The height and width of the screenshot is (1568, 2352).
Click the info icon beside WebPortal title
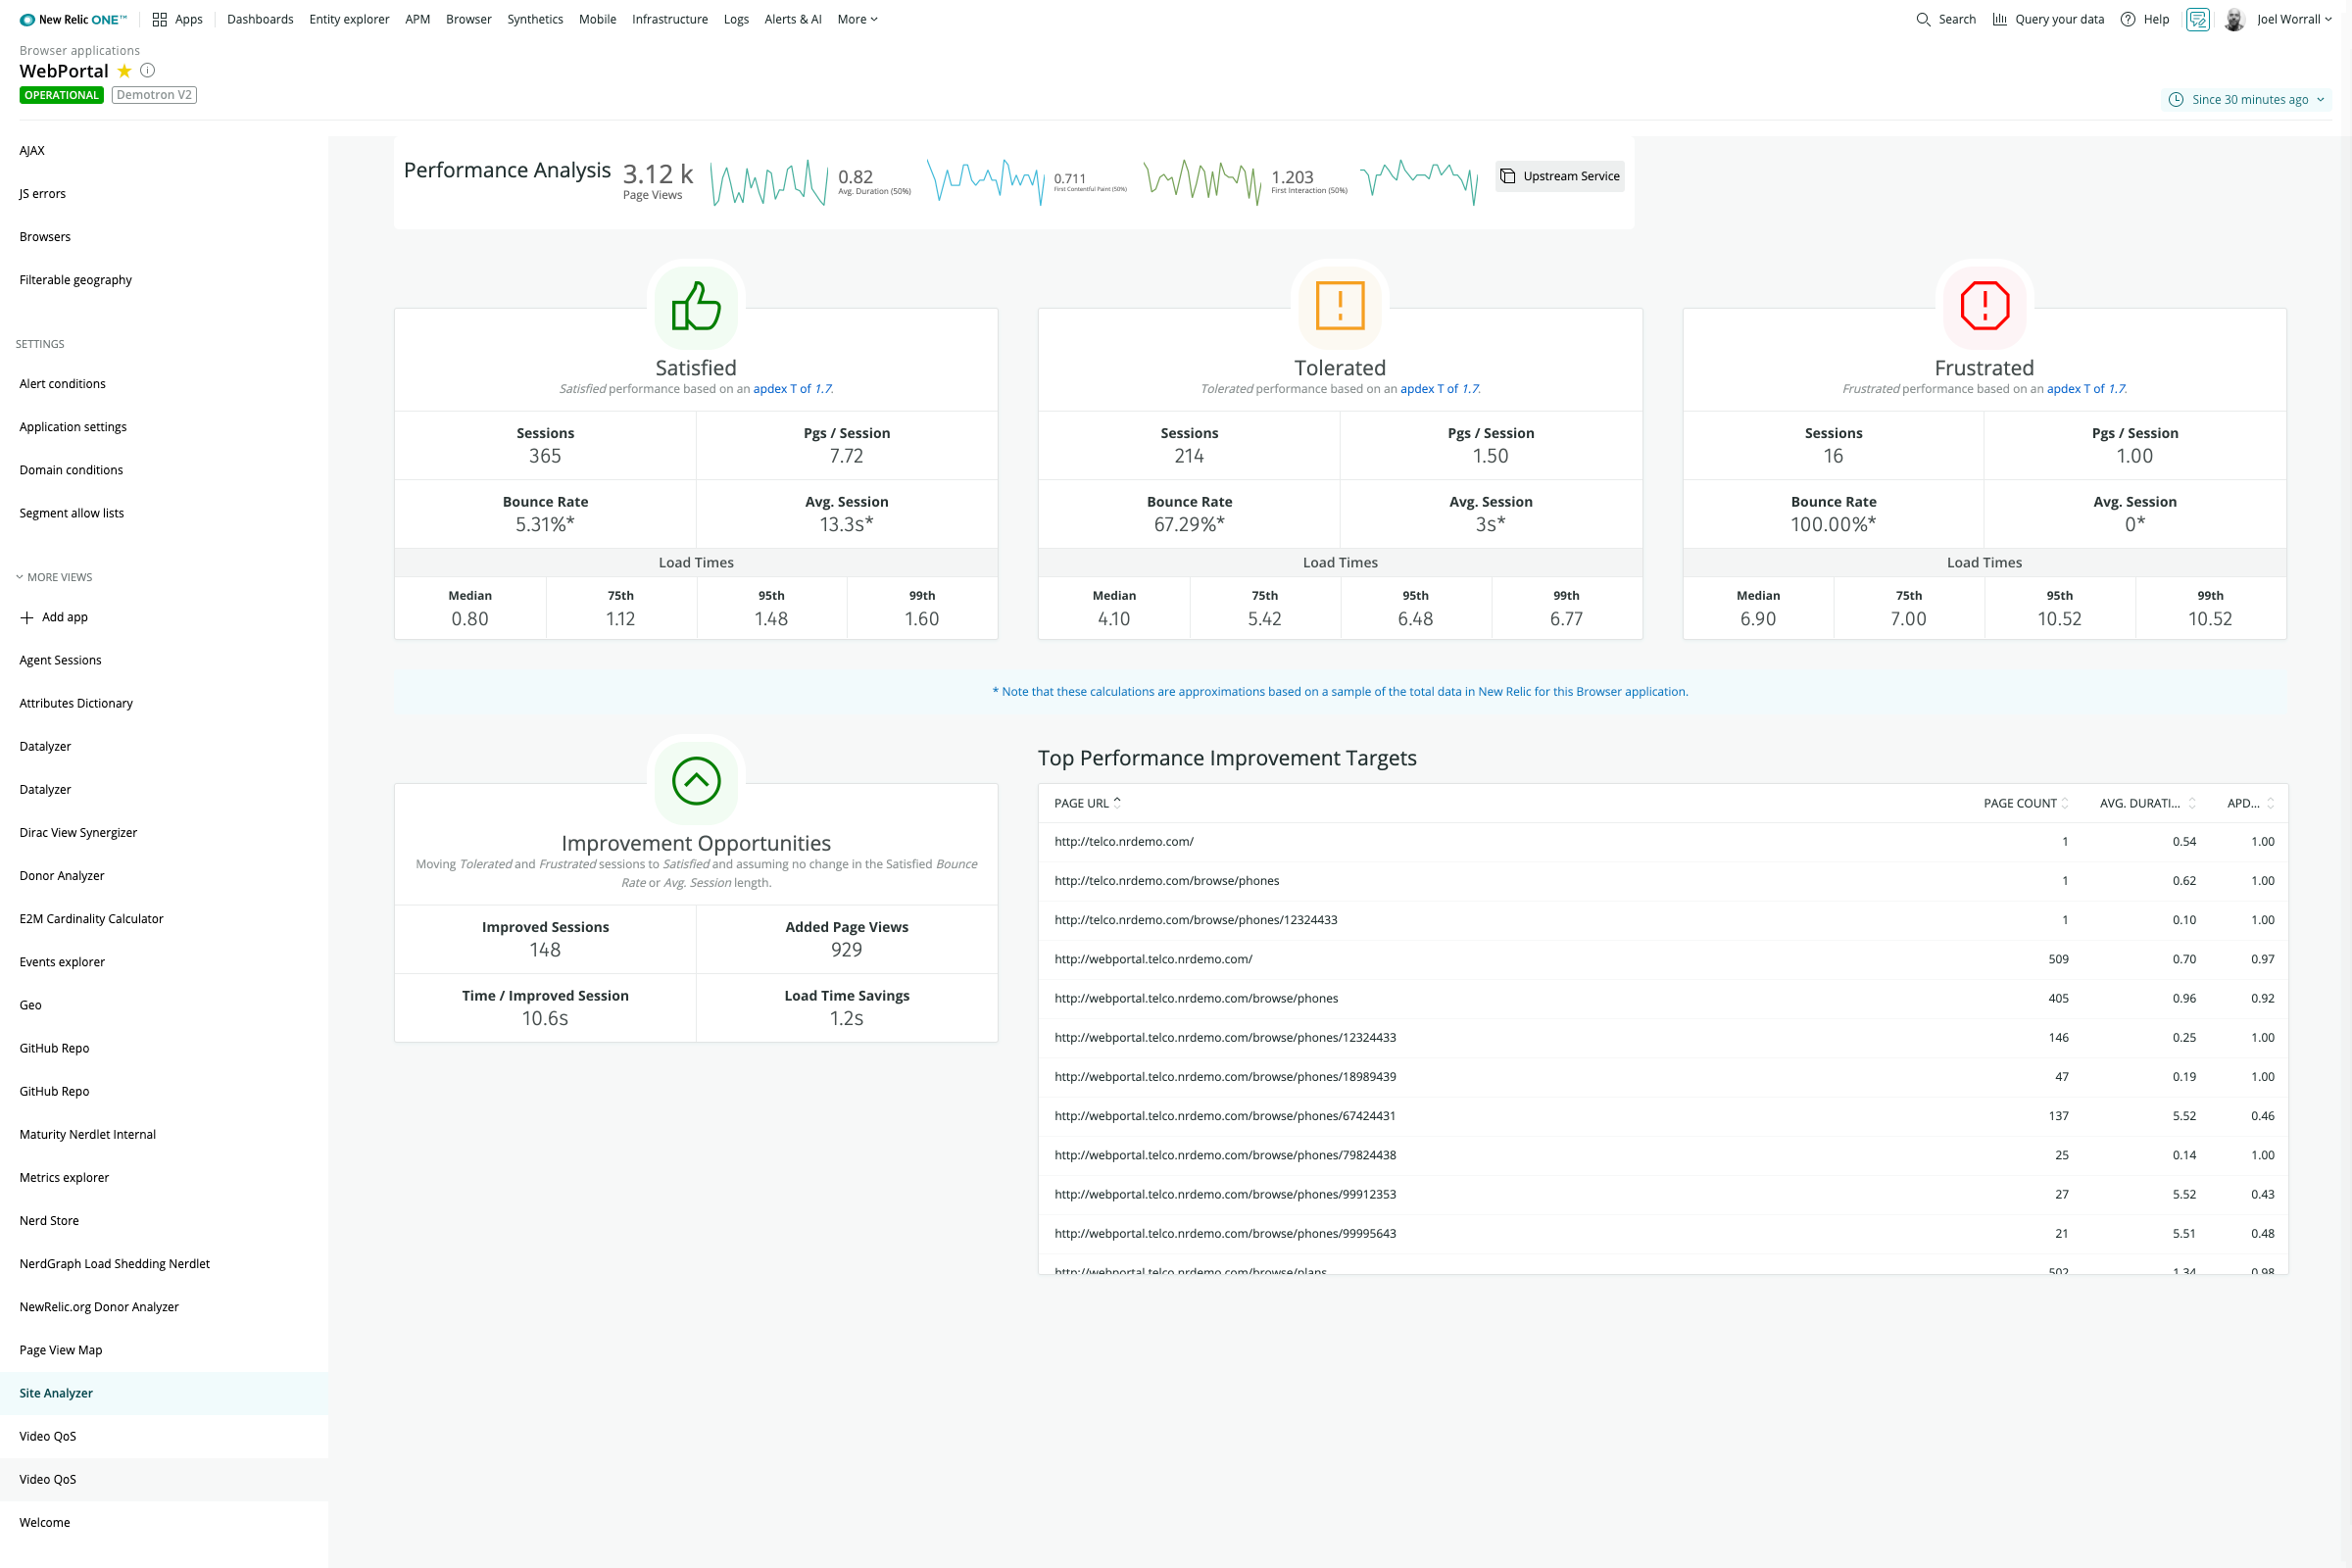[x=147, y=71]
